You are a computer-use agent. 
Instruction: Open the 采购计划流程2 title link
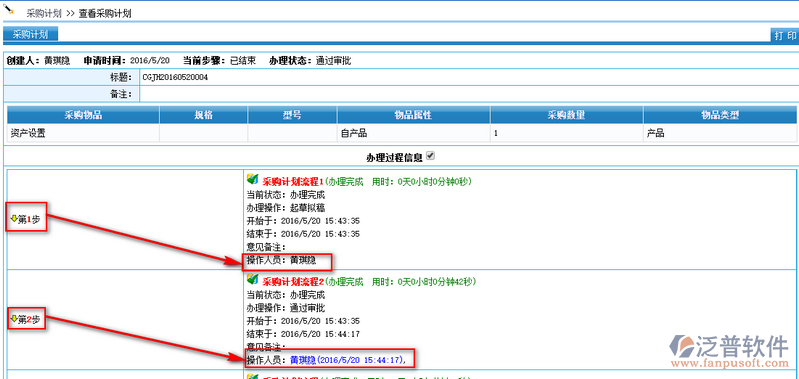point(293,281)
